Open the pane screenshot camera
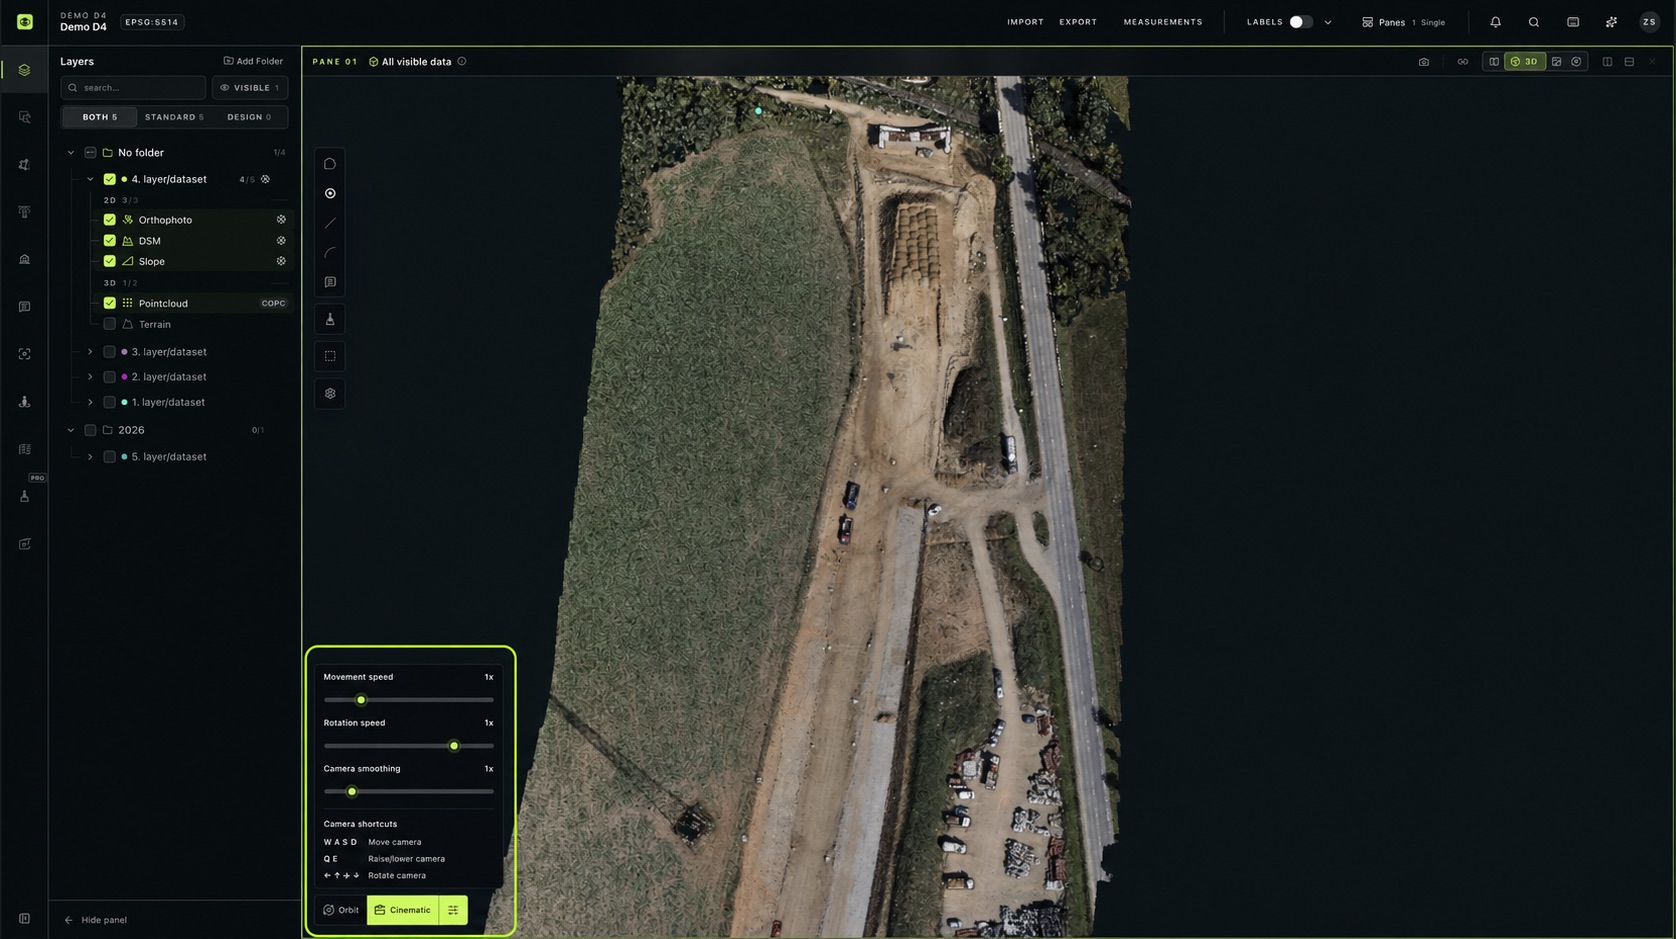Image resolution: width=1676 pixels, height=939 pixels. point(1424,62)
